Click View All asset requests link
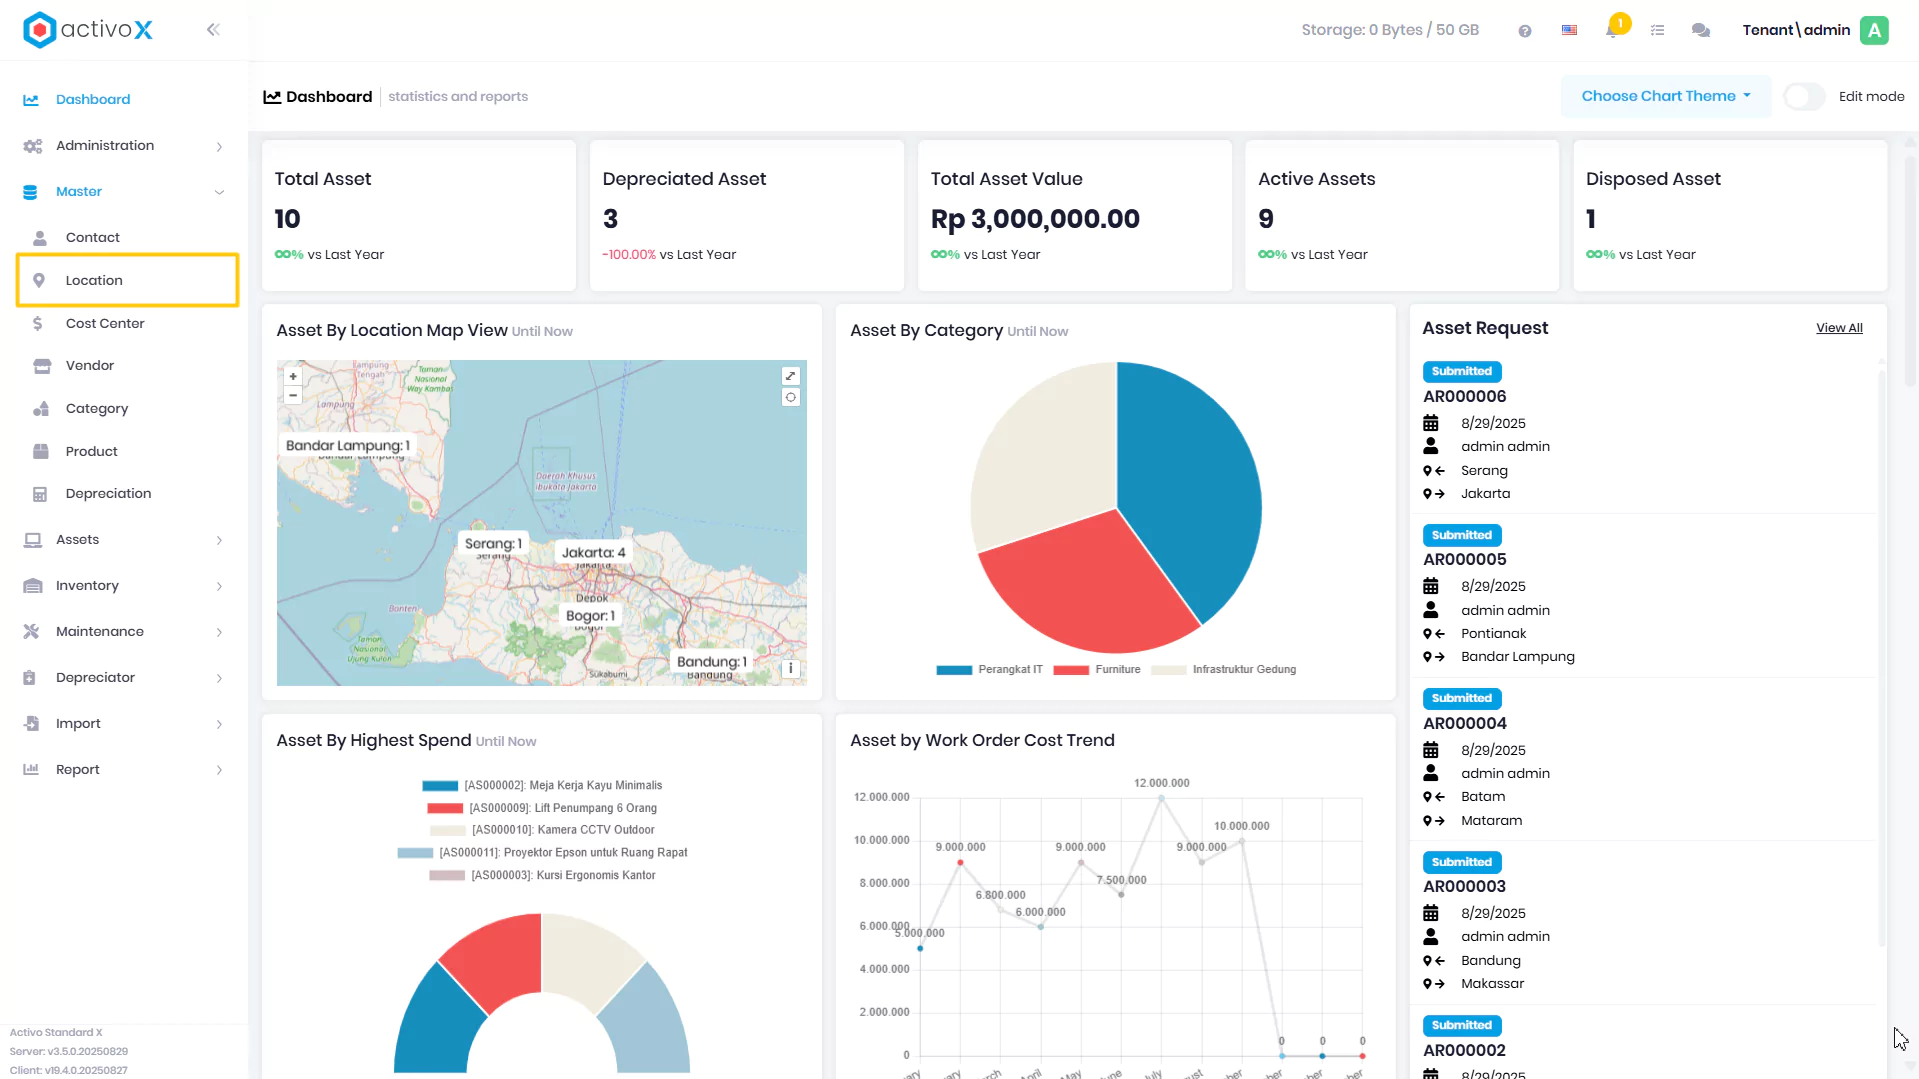 1839,328
